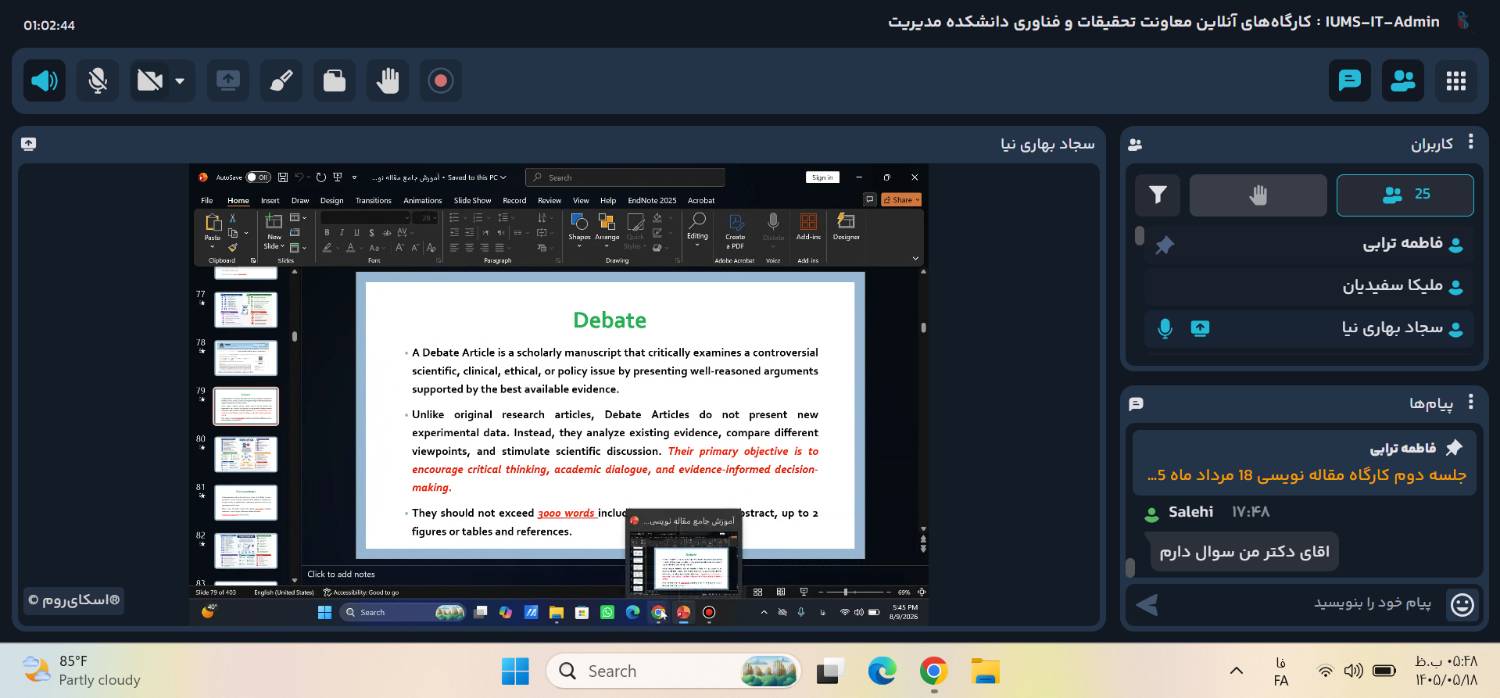Click the Paste button in the Clipboard group
The height and width of the screenshot is (698, 1500).
tap(212, 229)
